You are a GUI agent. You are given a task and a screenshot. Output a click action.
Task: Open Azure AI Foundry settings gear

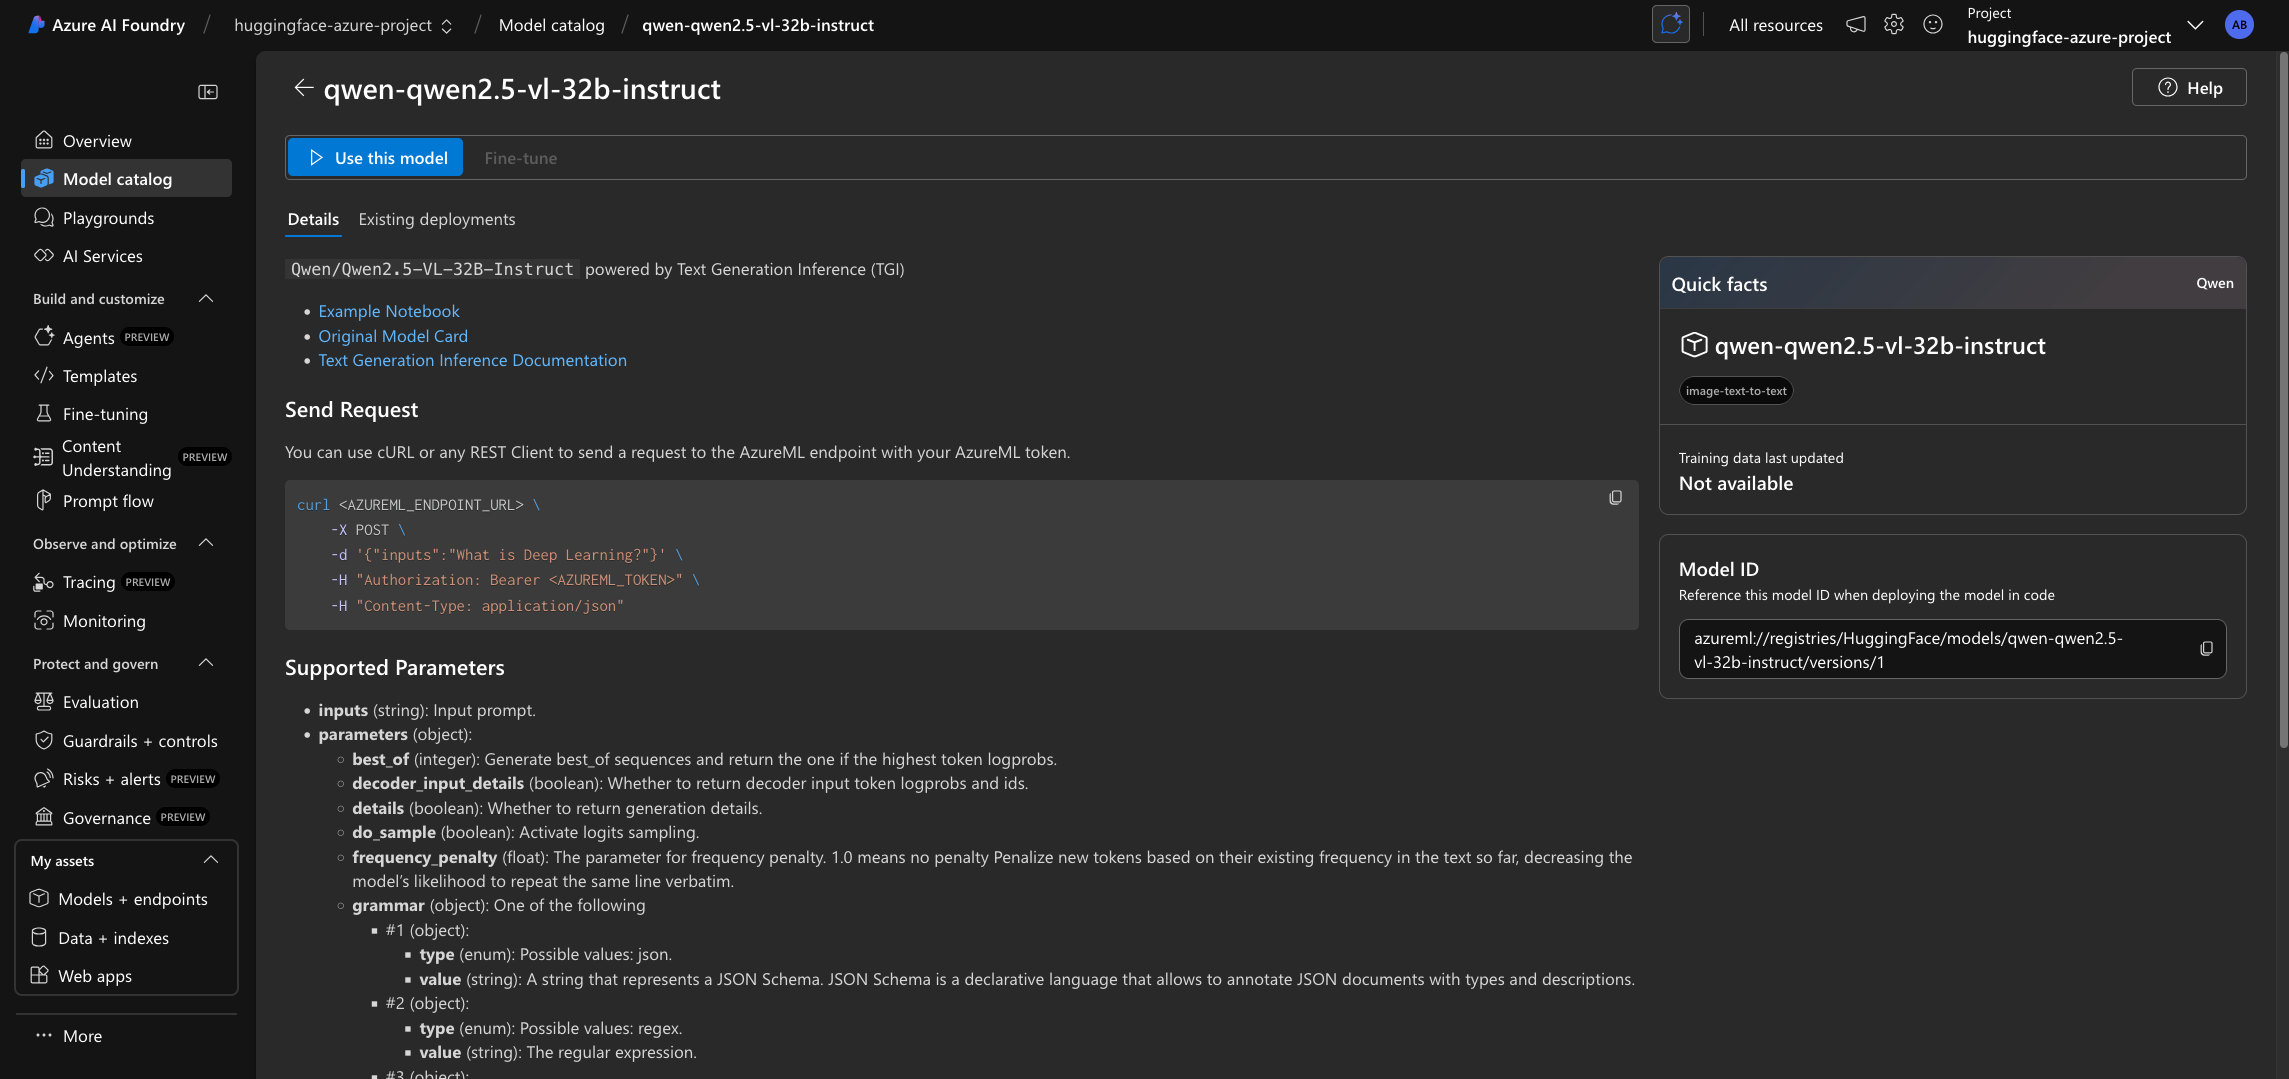tap(1893, 24)
